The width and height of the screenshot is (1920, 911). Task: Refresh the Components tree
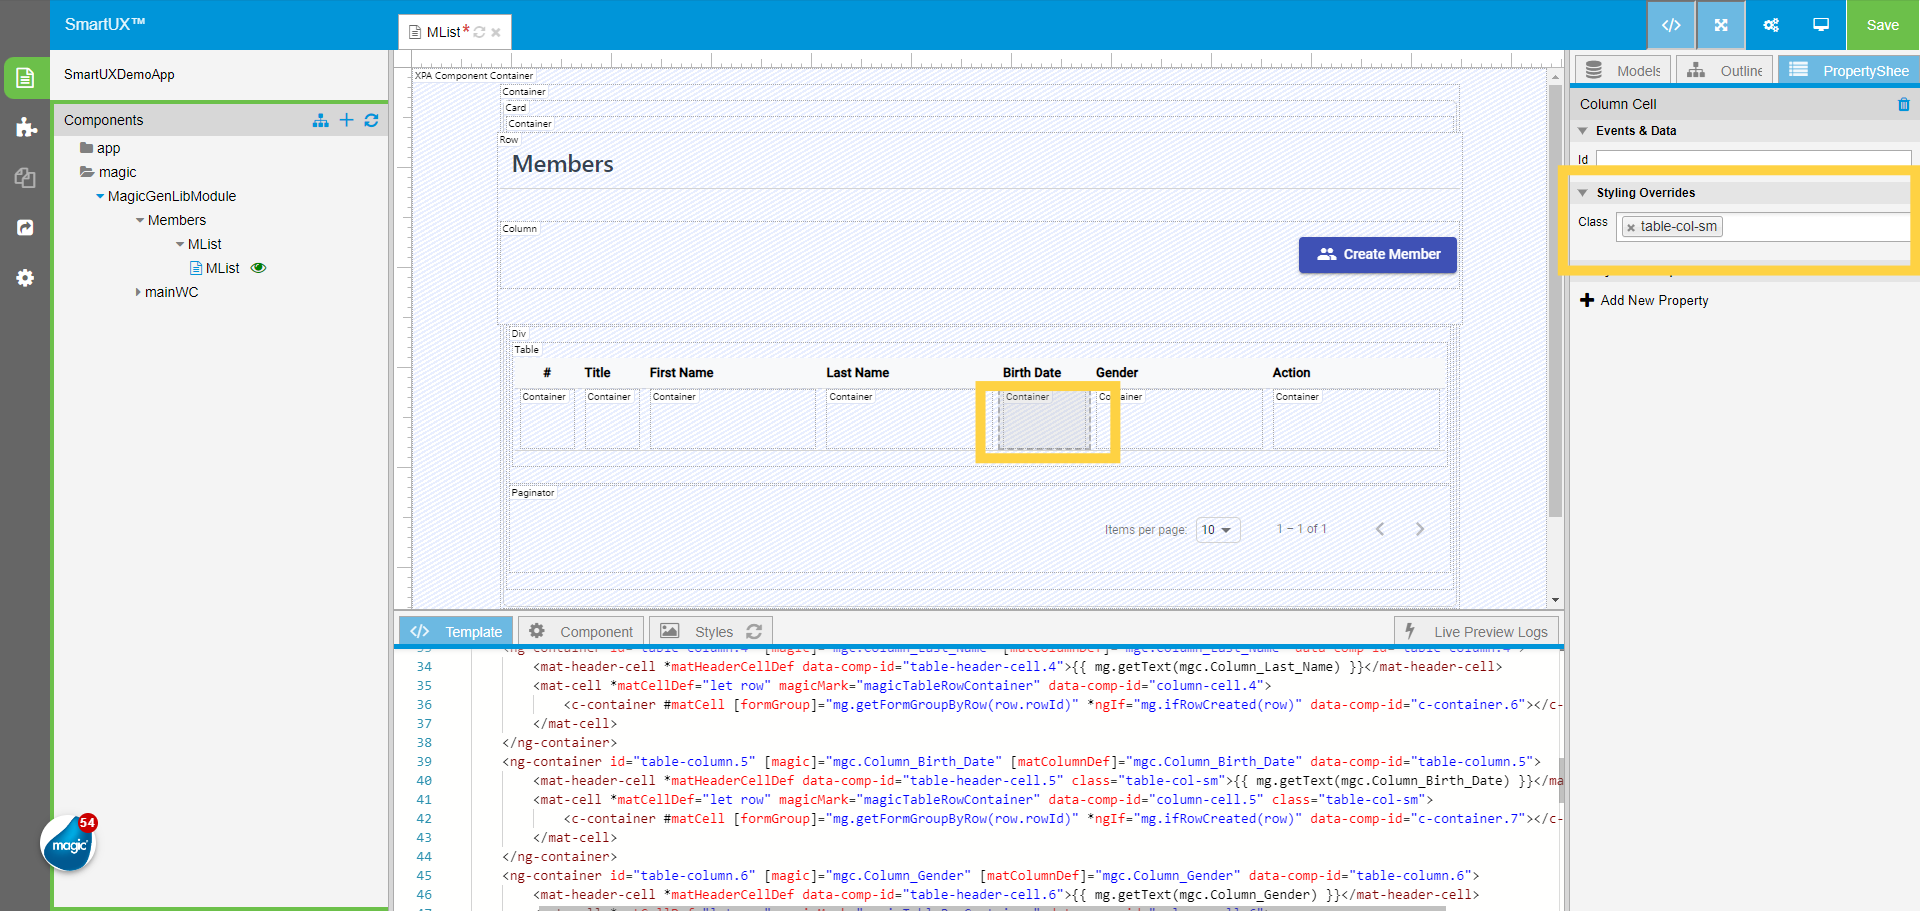(371, 120)
